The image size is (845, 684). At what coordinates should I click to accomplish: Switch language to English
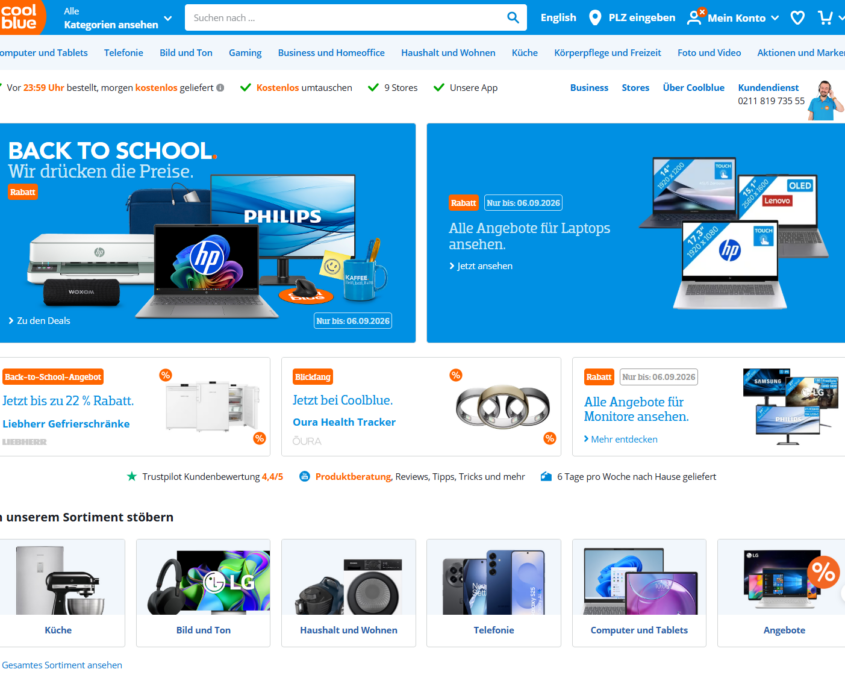(x=558, y=18)
